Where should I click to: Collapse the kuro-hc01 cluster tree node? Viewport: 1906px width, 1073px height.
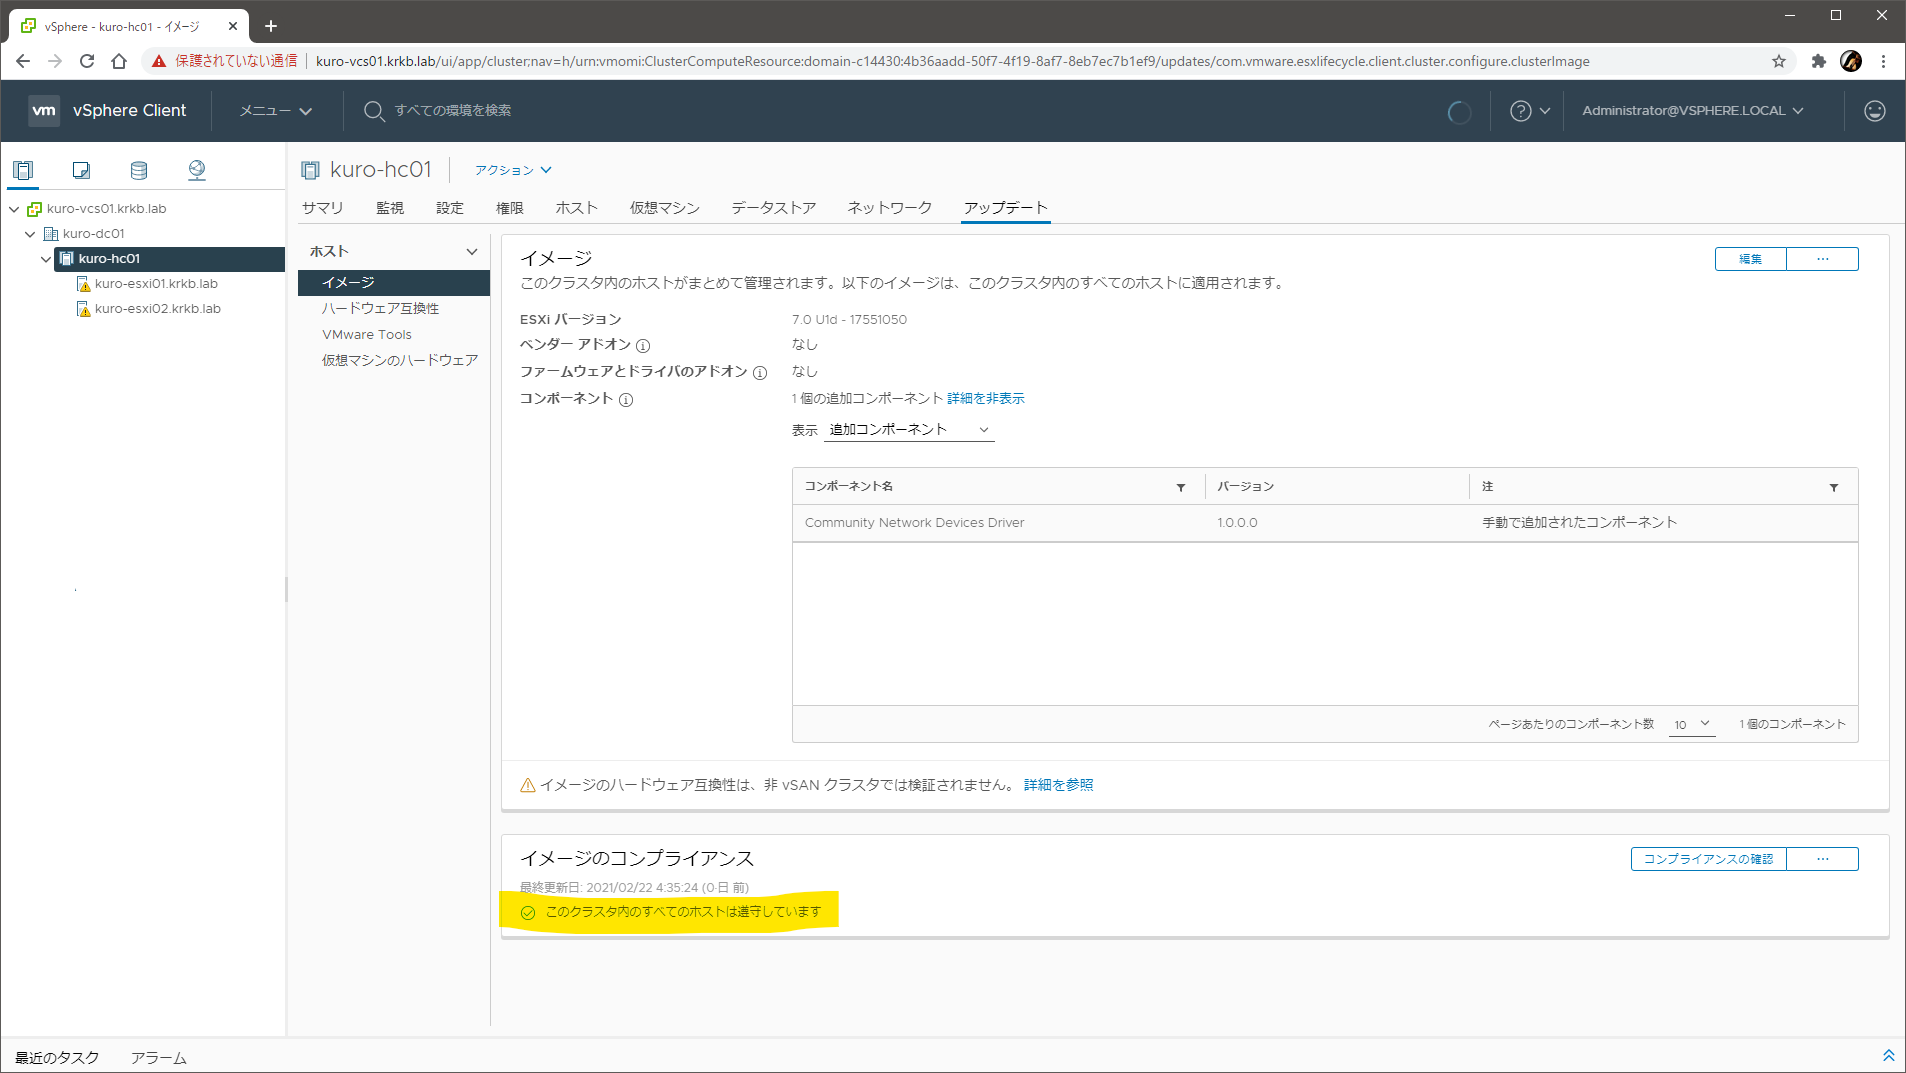click(46, 259)
